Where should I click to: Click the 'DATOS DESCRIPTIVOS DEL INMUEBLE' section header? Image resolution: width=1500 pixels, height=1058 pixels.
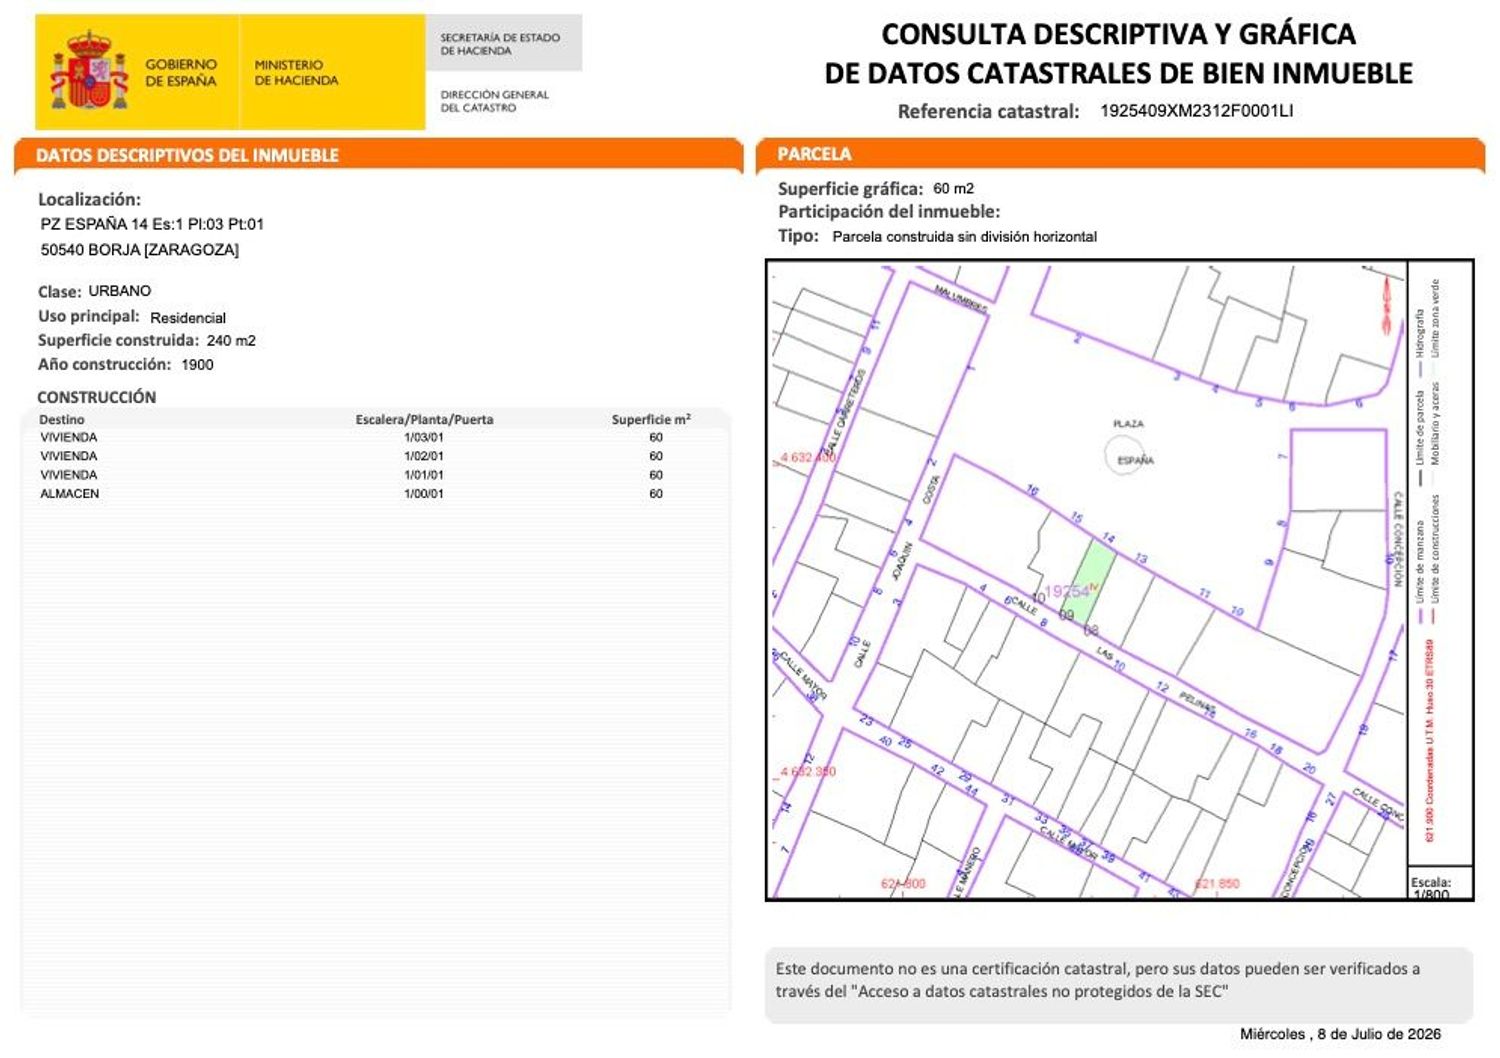coord(187,155)
